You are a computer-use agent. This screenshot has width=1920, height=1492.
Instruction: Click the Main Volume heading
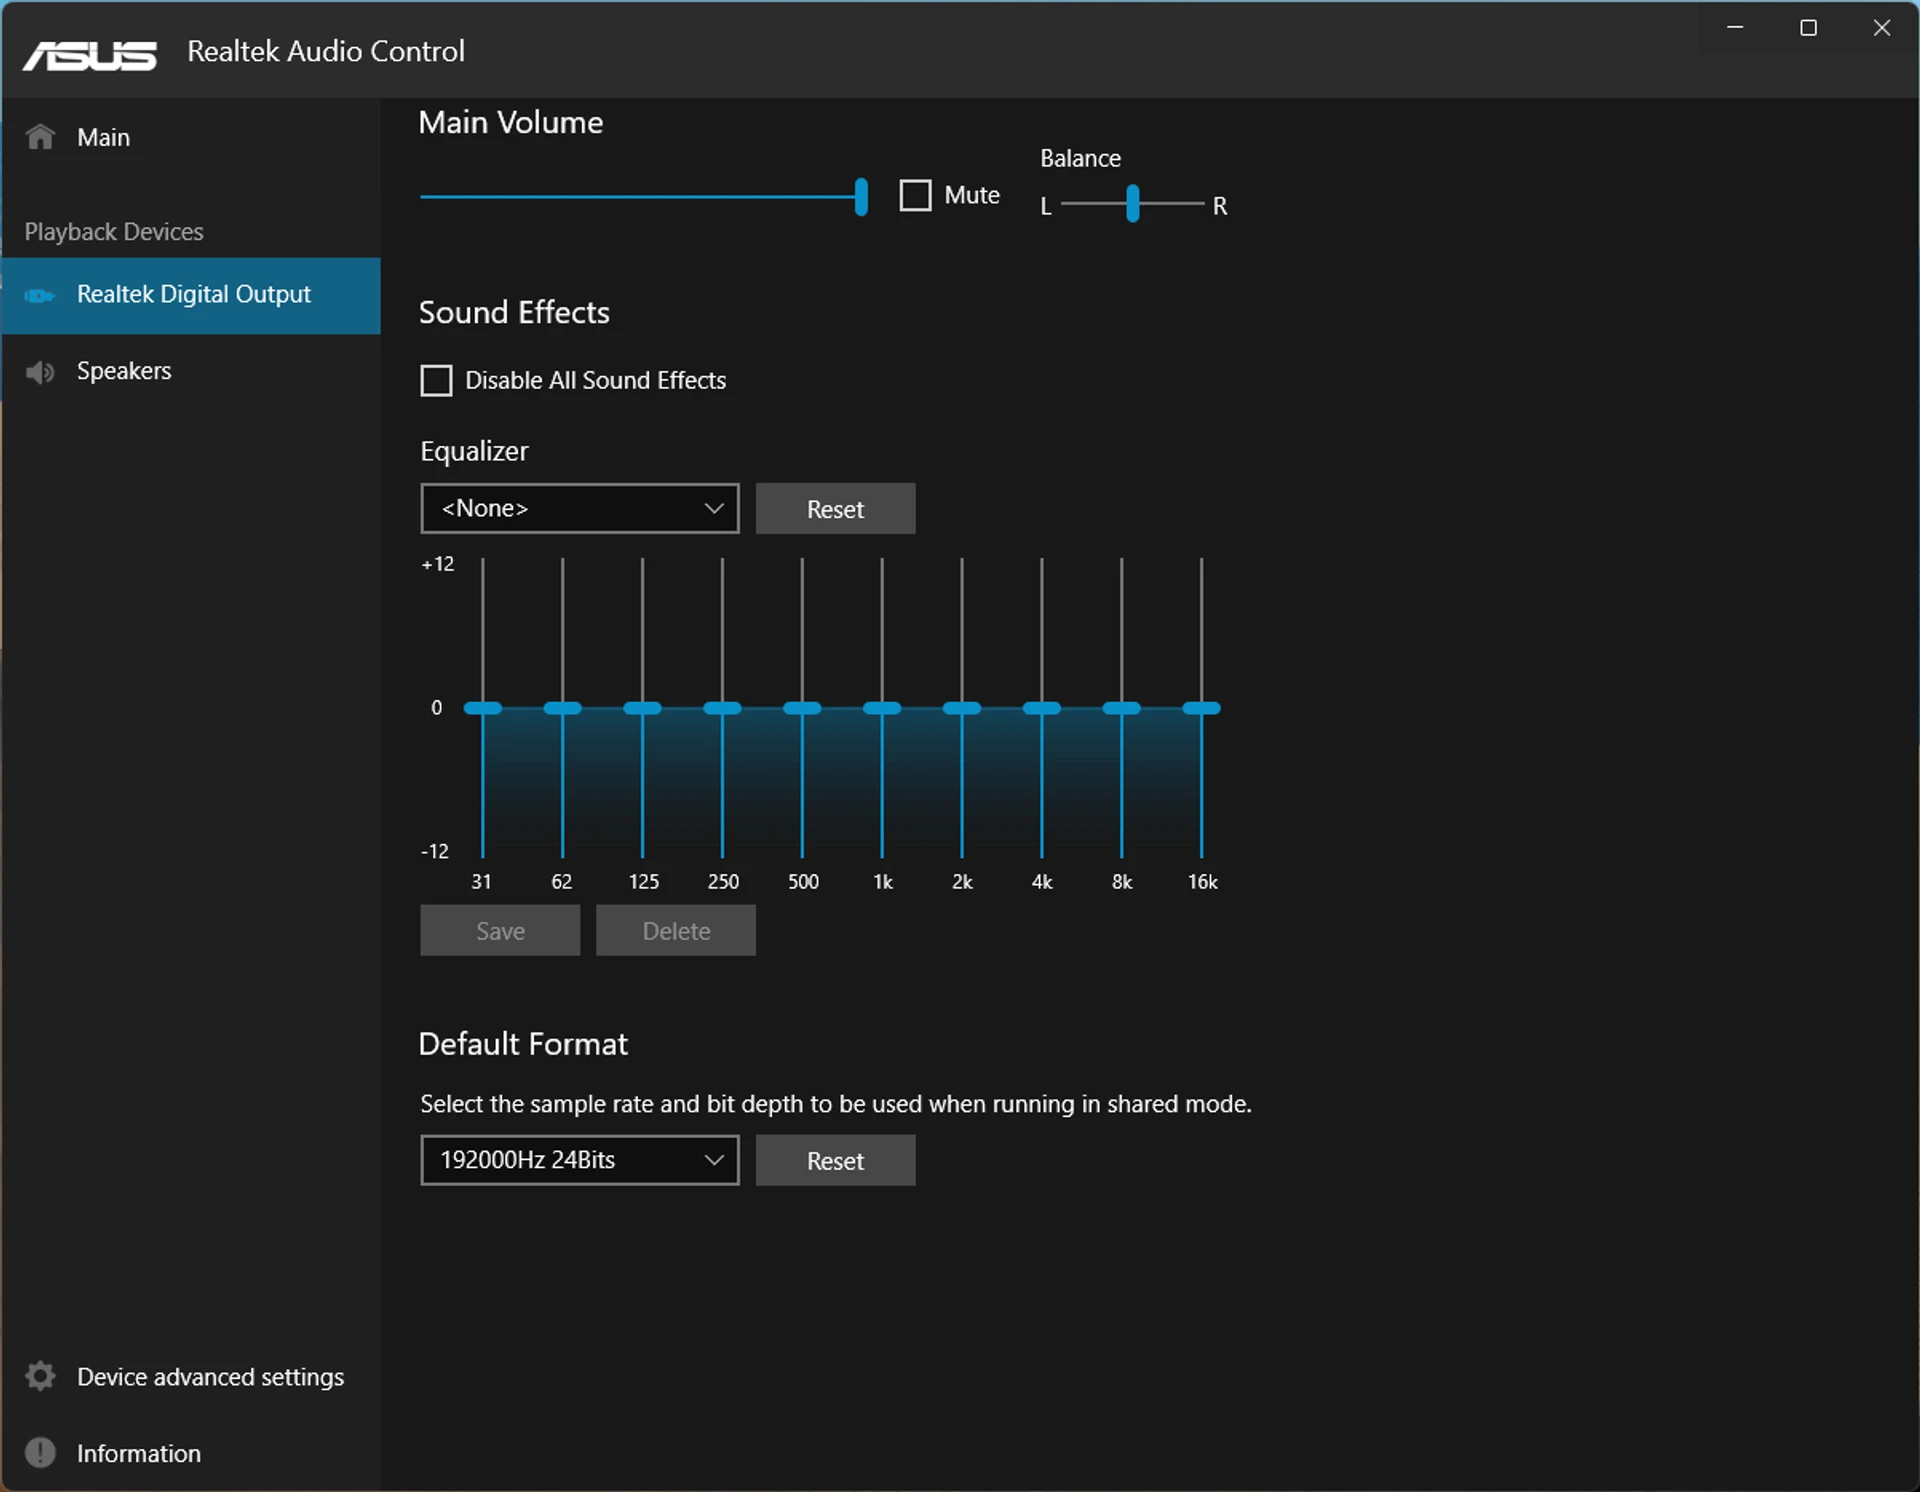tap(511, 123)
